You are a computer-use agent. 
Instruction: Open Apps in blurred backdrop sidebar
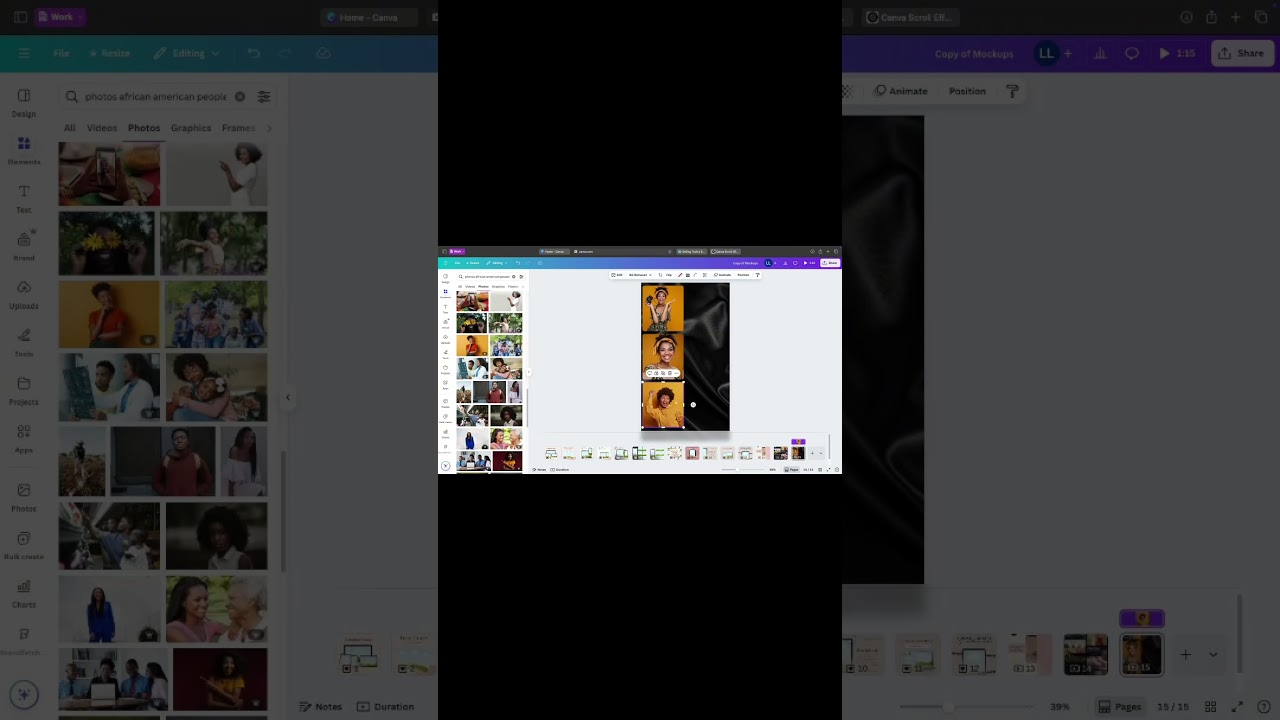[x=24, y=438]
